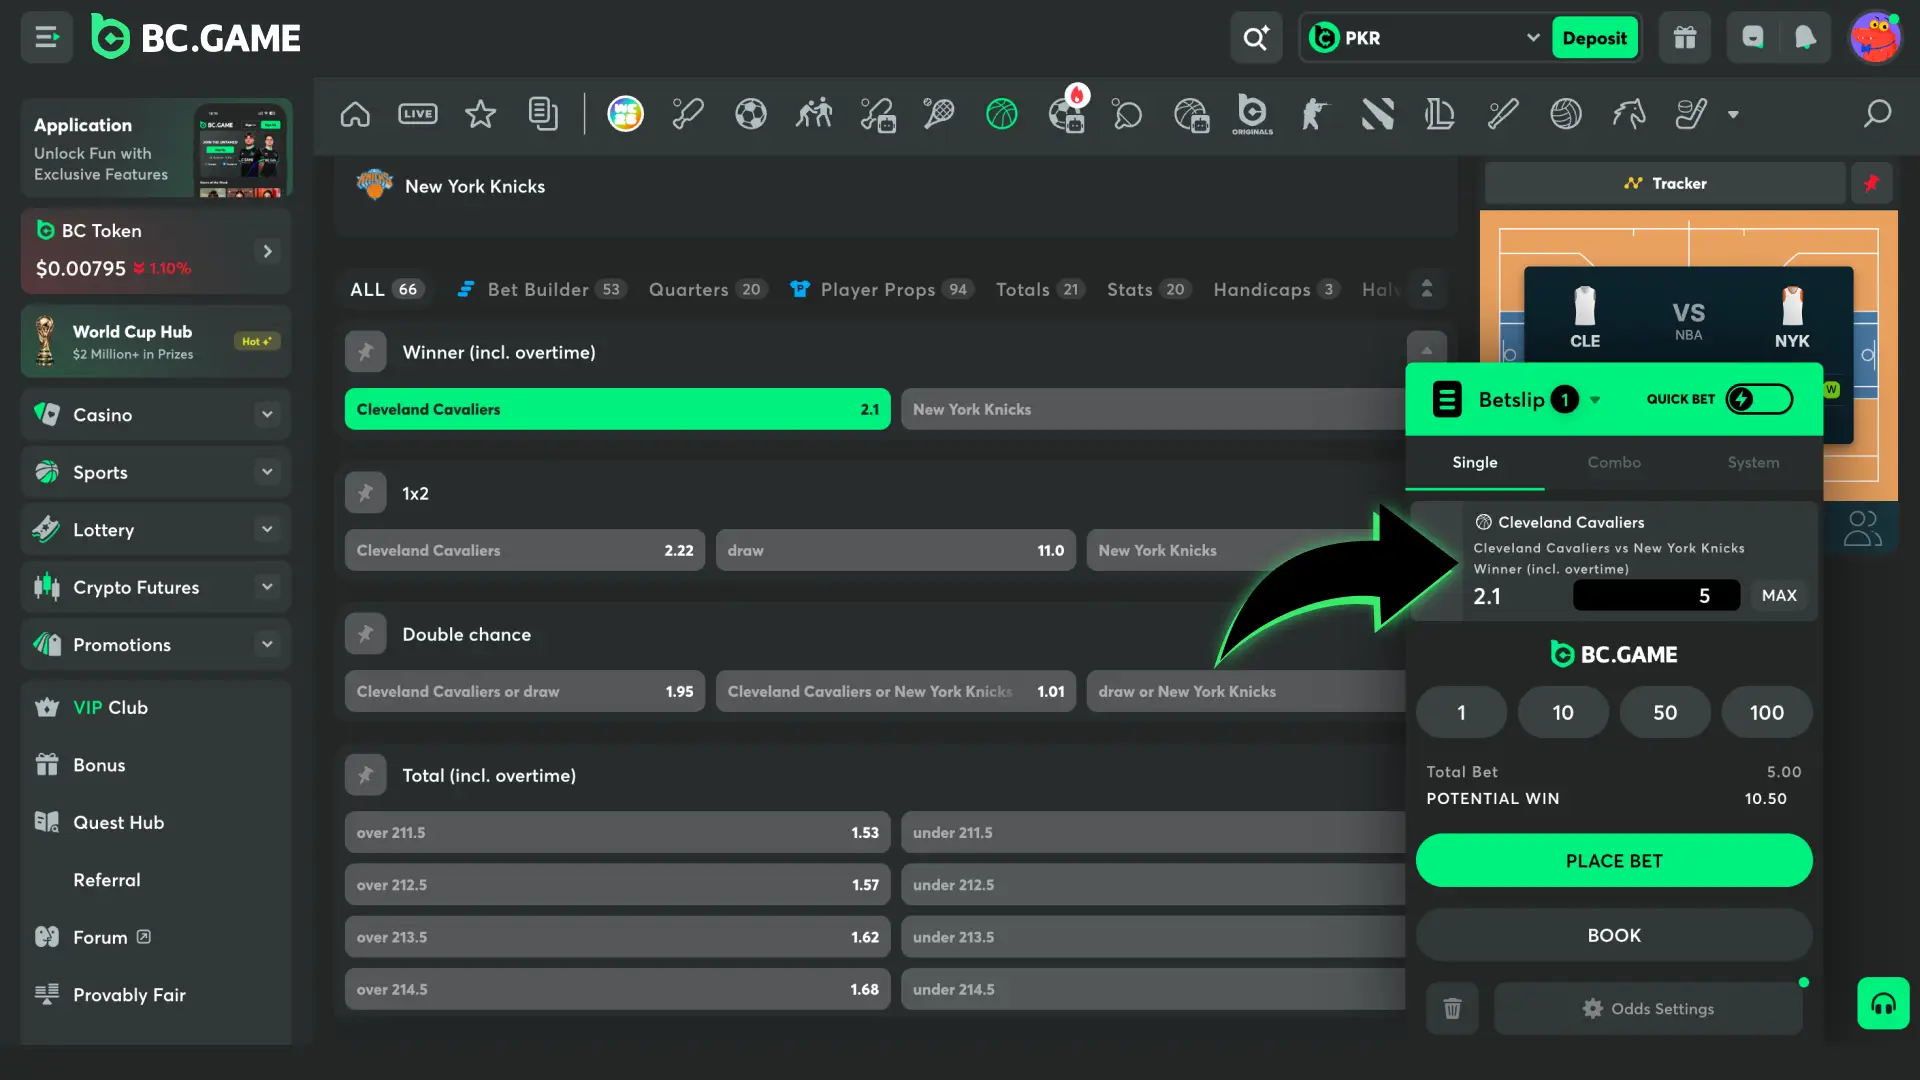Open notifications bell
The height and width of the screenshot is (1080, 1920).
tap(1805, 38)
